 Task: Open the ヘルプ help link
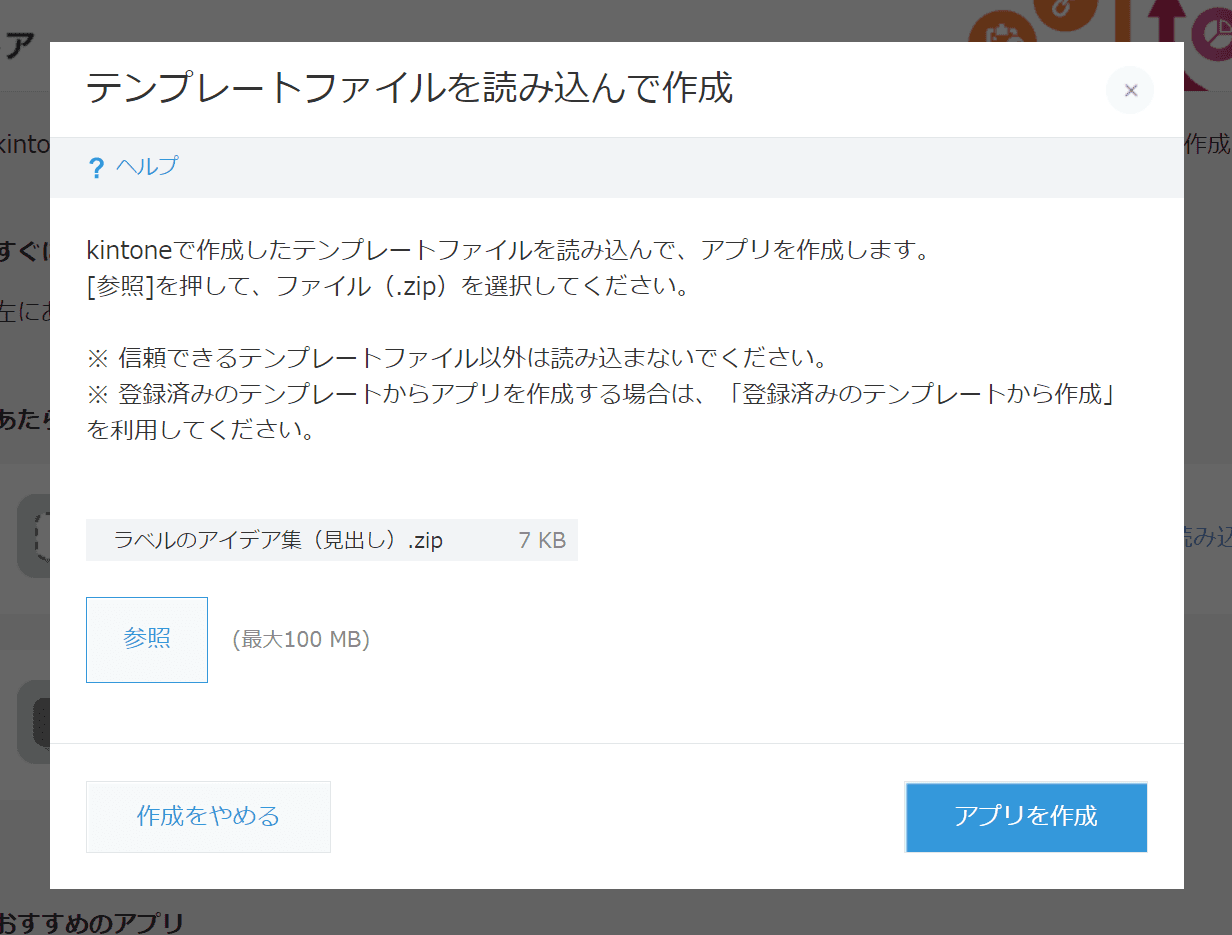tap(147, 166)
